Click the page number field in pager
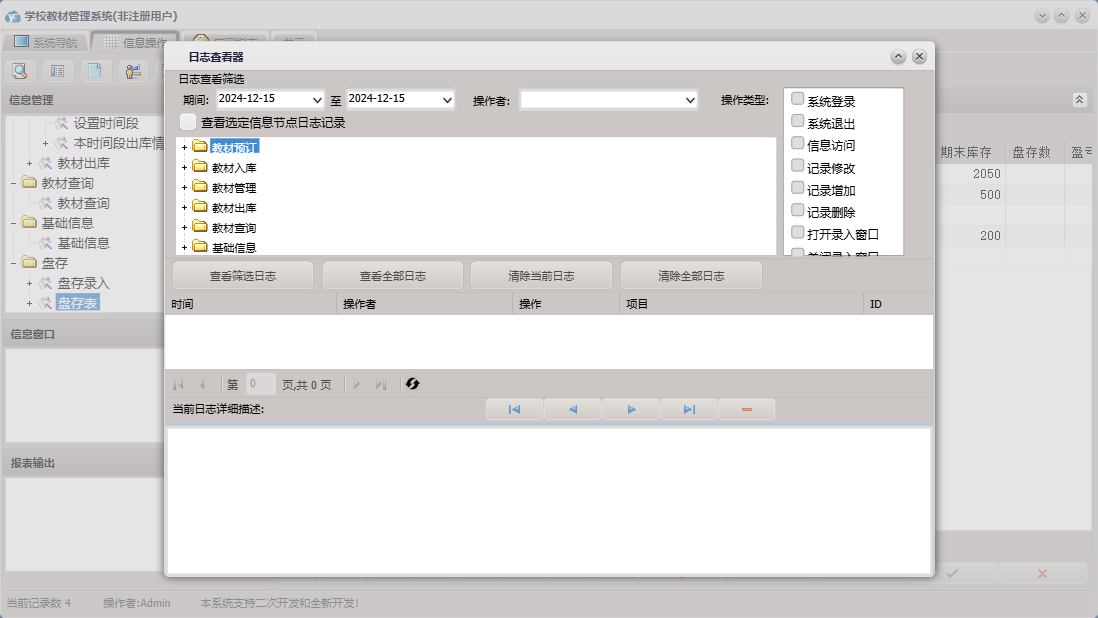The image size is (1098, 618). click(x=260, y=384)
